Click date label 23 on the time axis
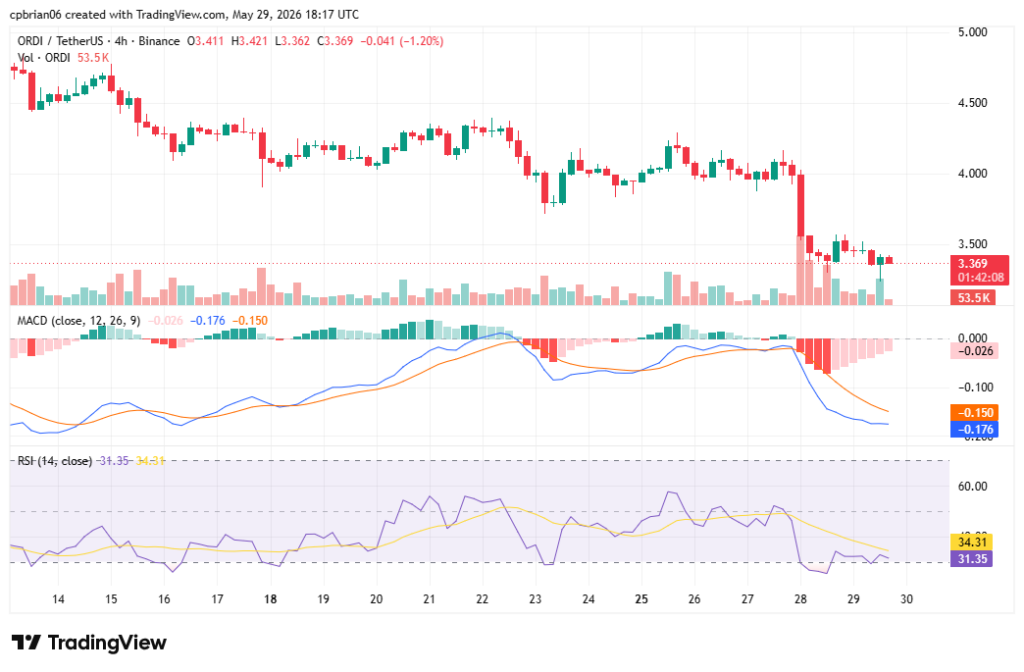The width and height of the screenshot is (1024, 672). (x=536, y=600)
